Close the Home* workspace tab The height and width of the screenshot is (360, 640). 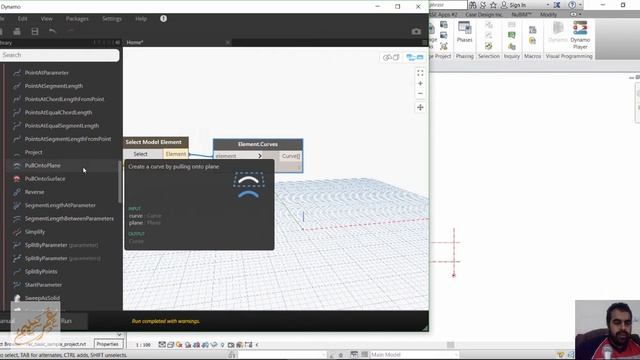(x=228, y=42)
